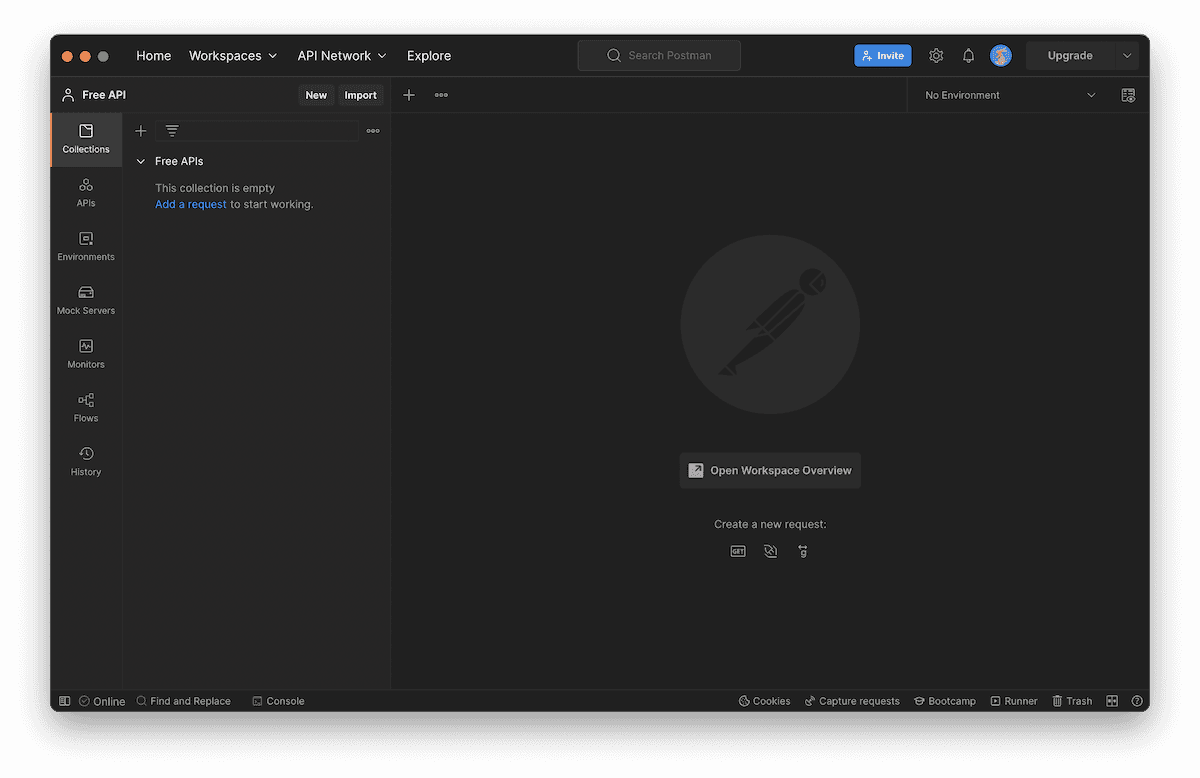Go to Home
This screenshot has height=778, width=1200.
pyautogui.click(x=154, y=56)
